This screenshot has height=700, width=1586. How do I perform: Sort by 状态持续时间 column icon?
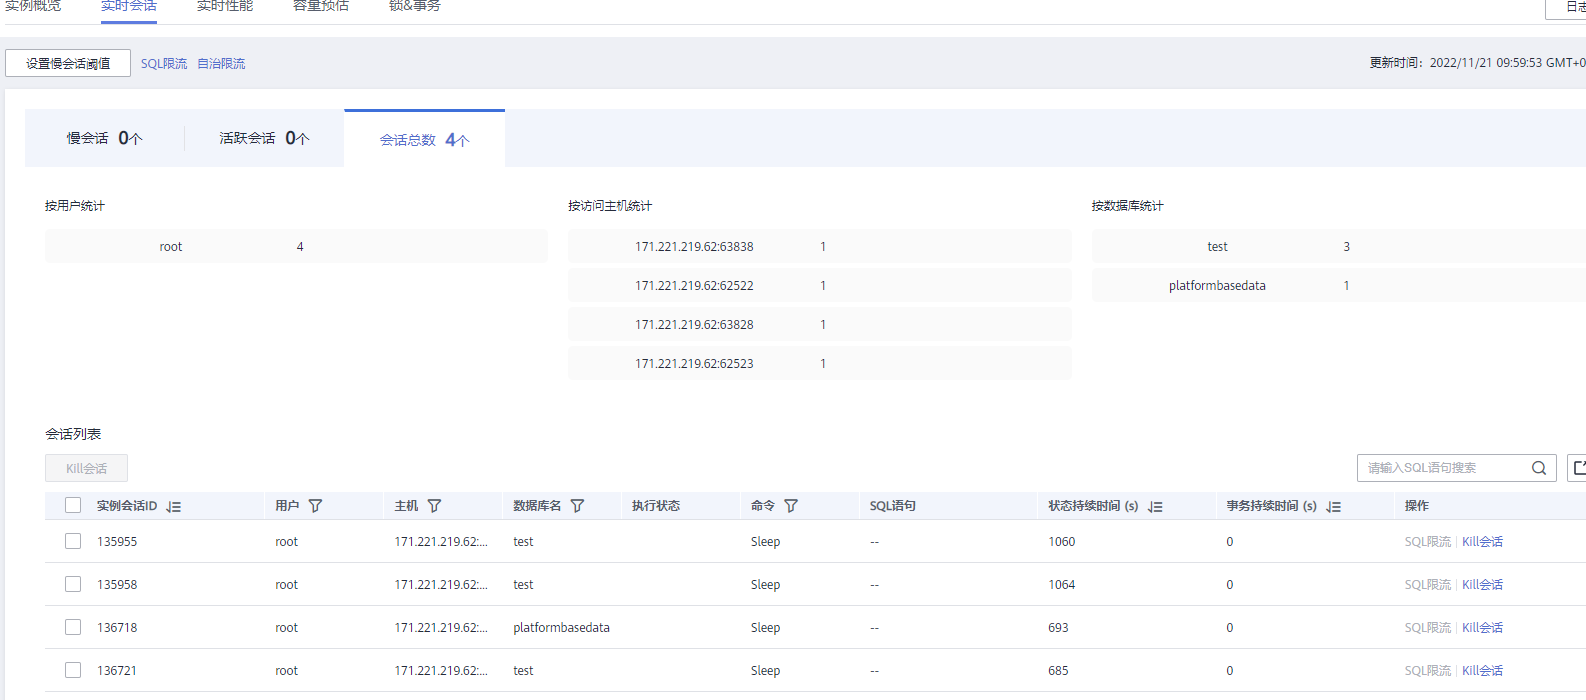(1156, 507)
